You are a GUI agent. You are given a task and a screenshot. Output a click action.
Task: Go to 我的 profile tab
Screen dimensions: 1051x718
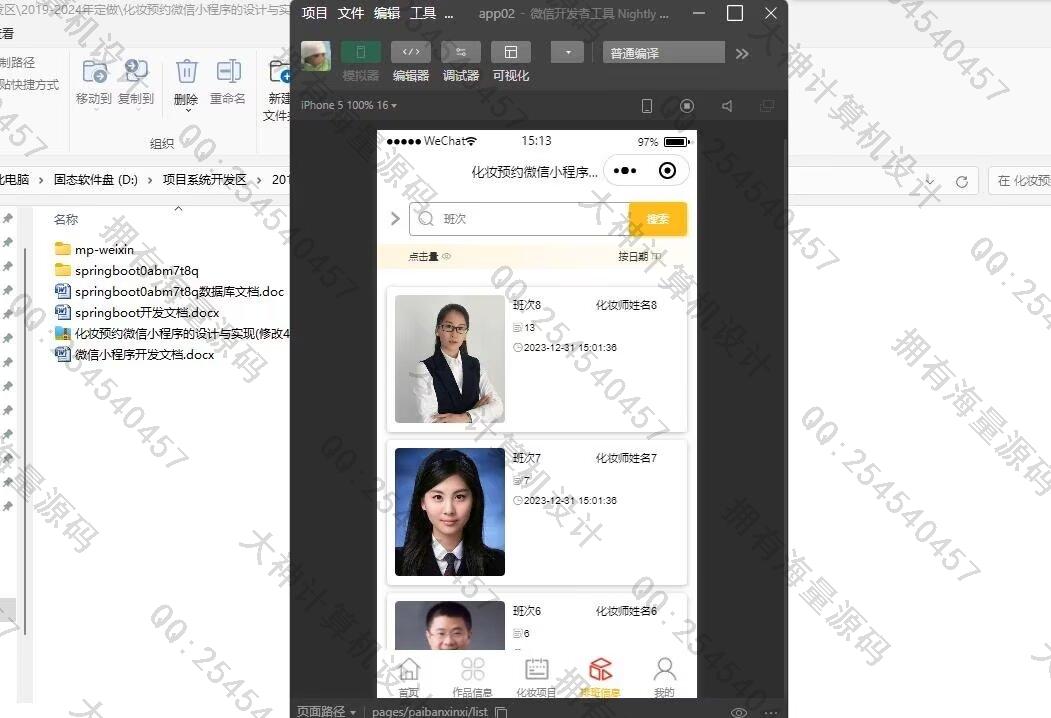[x=664, y=677]
